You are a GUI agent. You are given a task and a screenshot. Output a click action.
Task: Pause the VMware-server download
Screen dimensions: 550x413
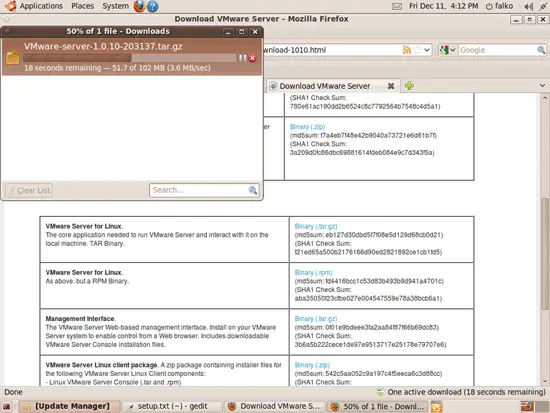(x=242, y=58)
